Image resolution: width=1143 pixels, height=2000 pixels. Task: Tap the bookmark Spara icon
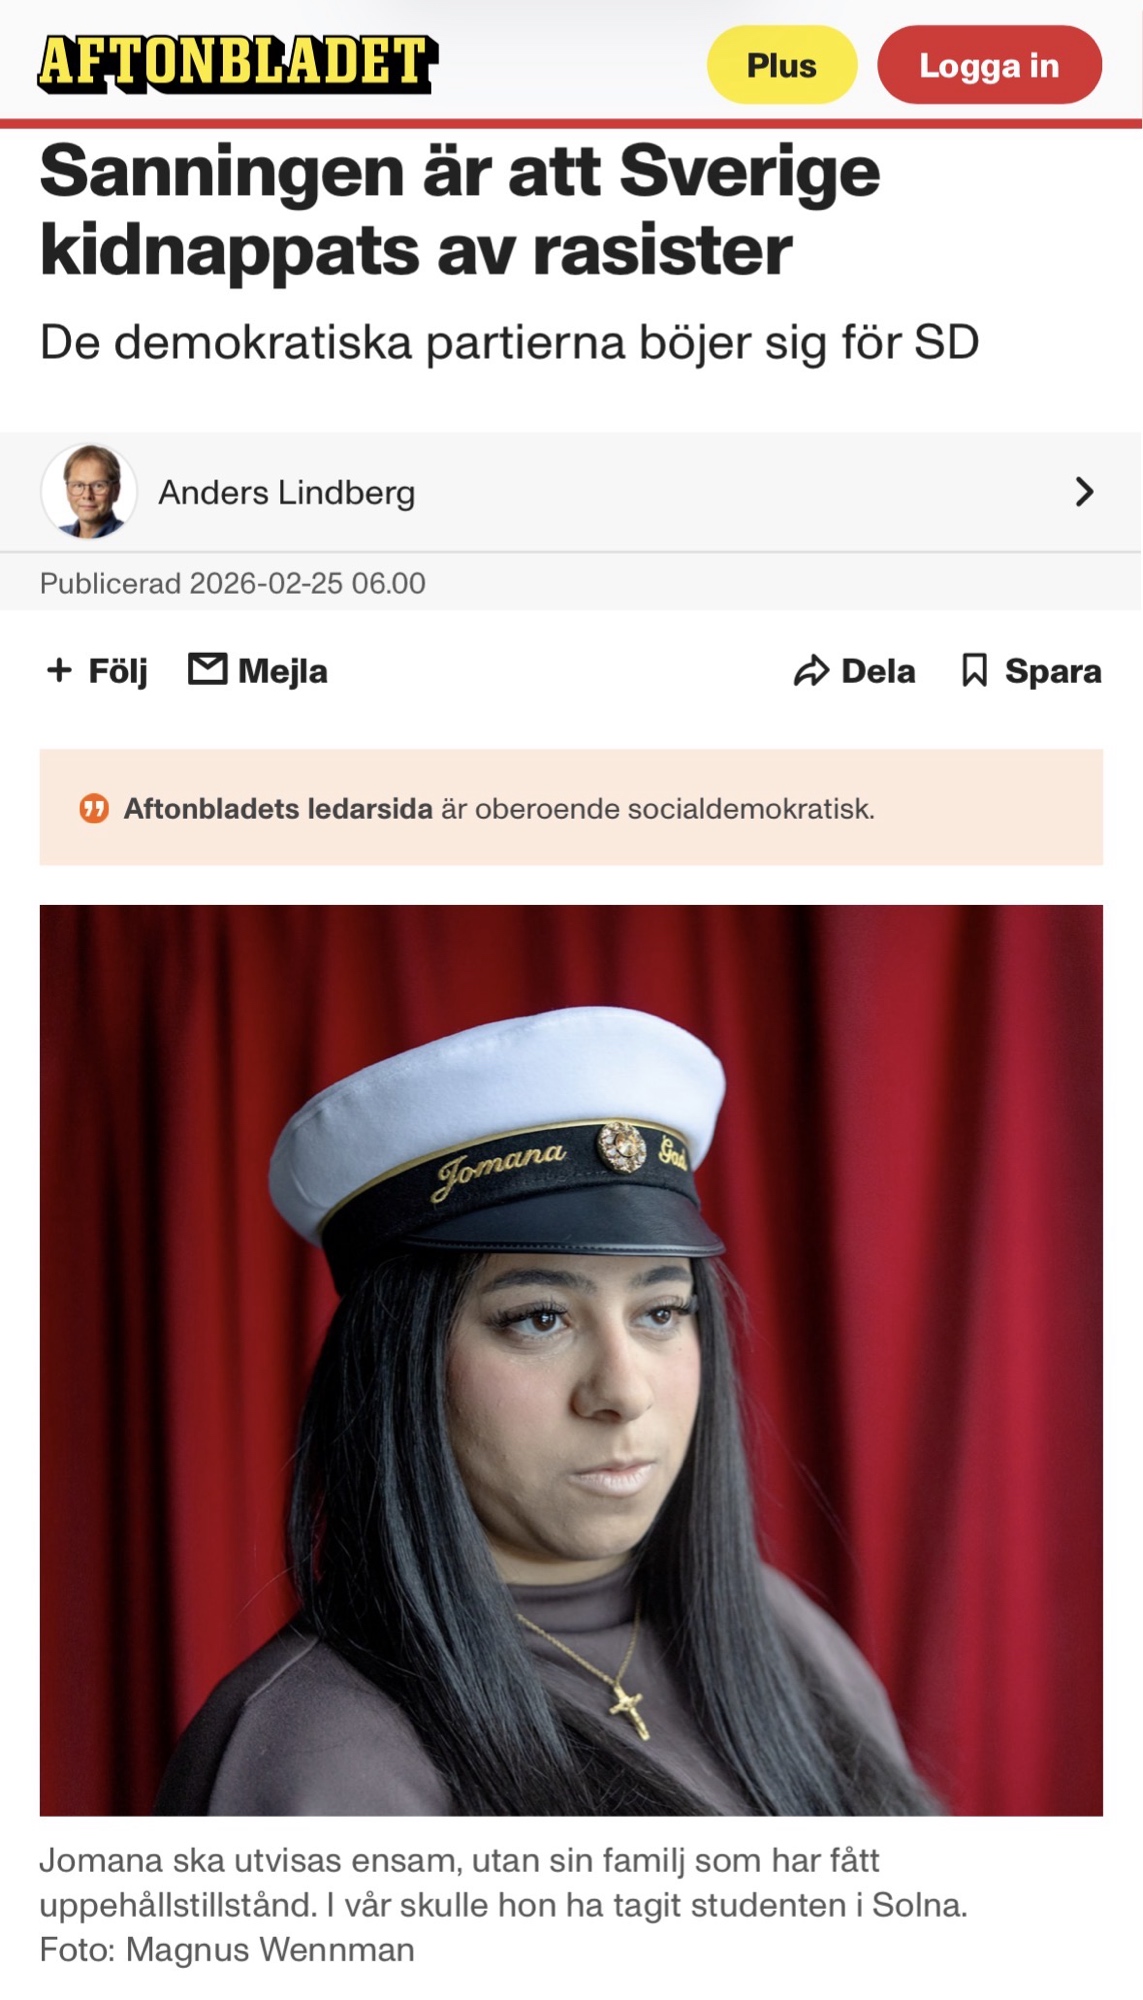(x=974, y=670)
